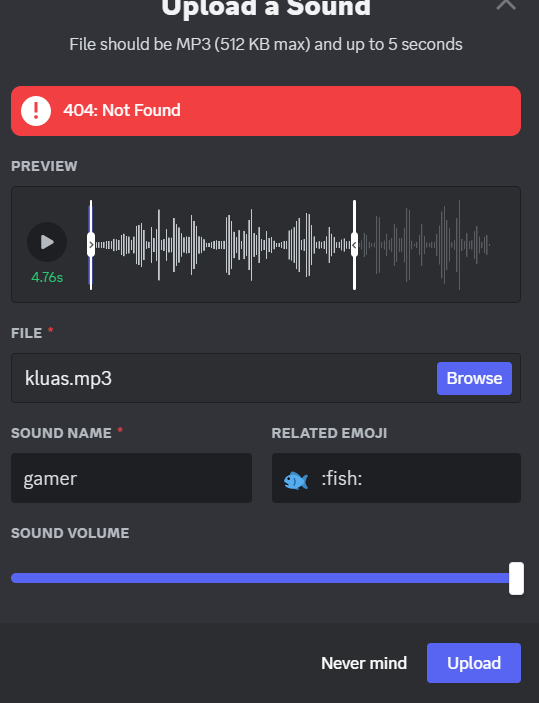Click the error exclamation icon

(36, 111)
